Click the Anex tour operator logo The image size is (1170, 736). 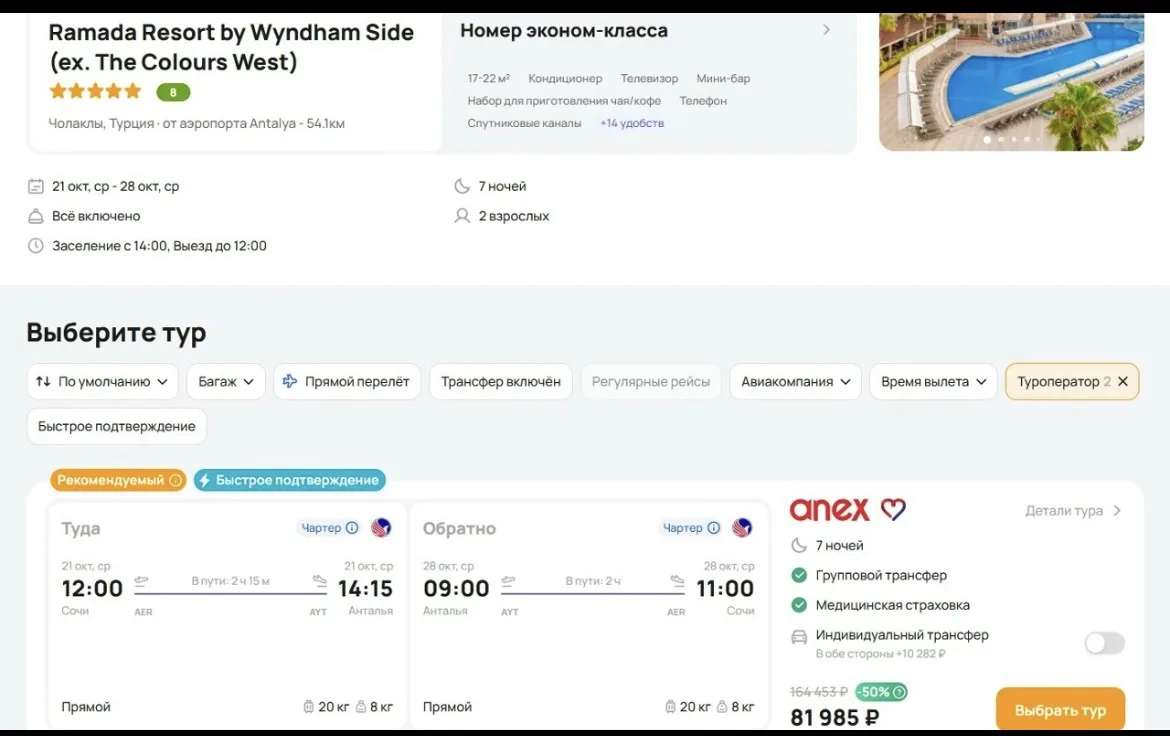coord(848,510)
